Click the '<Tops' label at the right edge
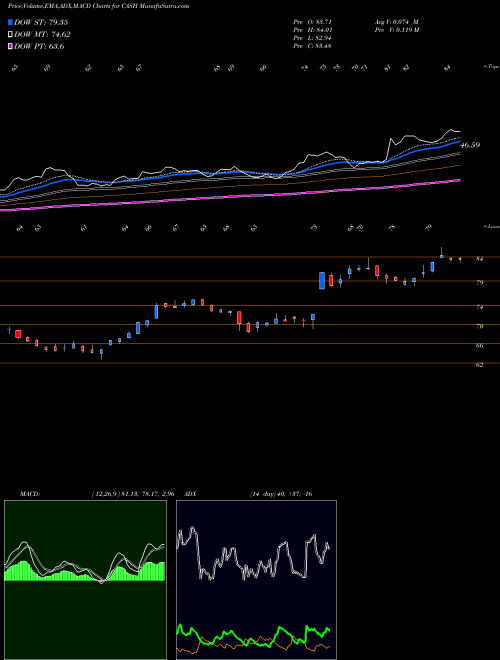Image resolution: width=500 pixels, height=660 pixels. click(x=491, y=67)
